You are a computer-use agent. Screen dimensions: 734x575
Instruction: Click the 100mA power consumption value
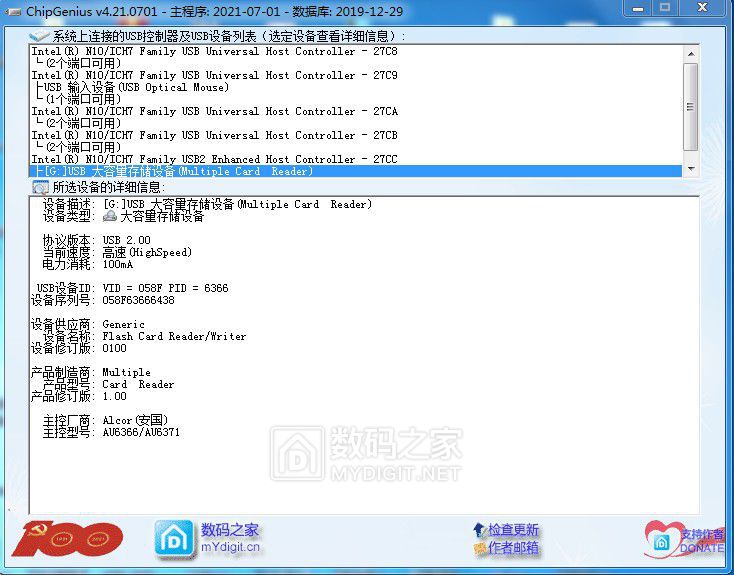117,264
